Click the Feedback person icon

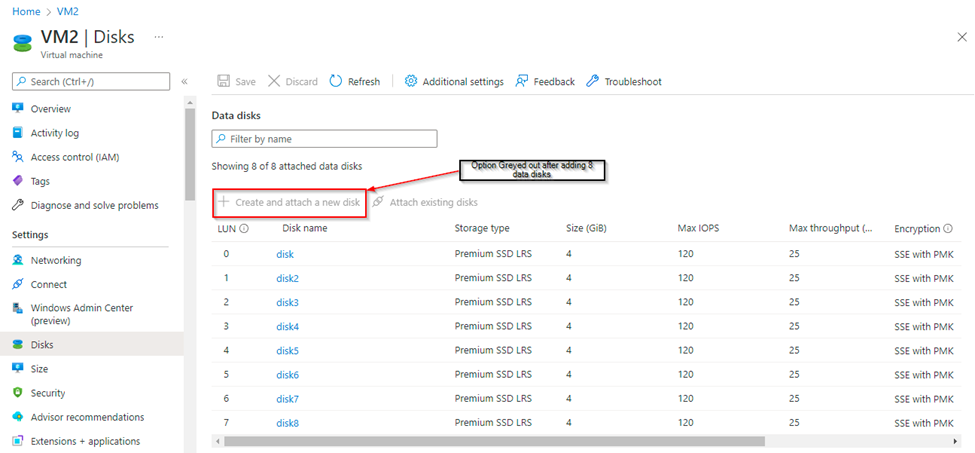coord(522,81)
